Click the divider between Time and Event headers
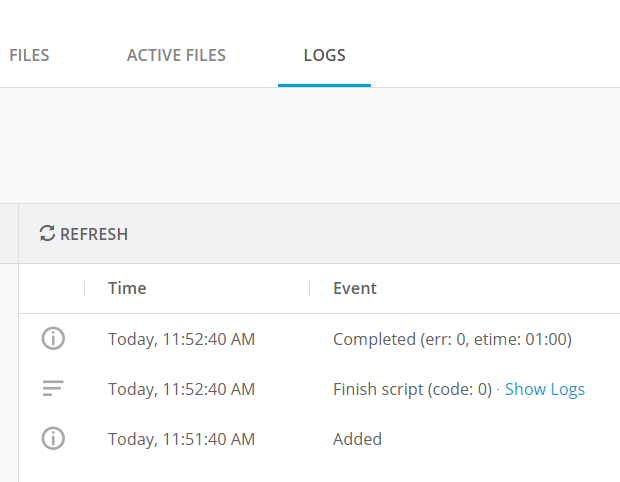Screen dimensions: 620x482 [310, 288]
